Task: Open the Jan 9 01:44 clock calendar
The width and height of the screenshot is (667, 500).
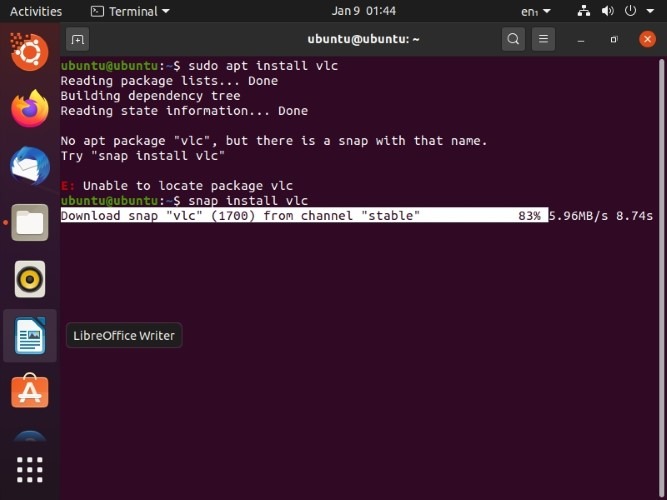Action: point(364,11)
